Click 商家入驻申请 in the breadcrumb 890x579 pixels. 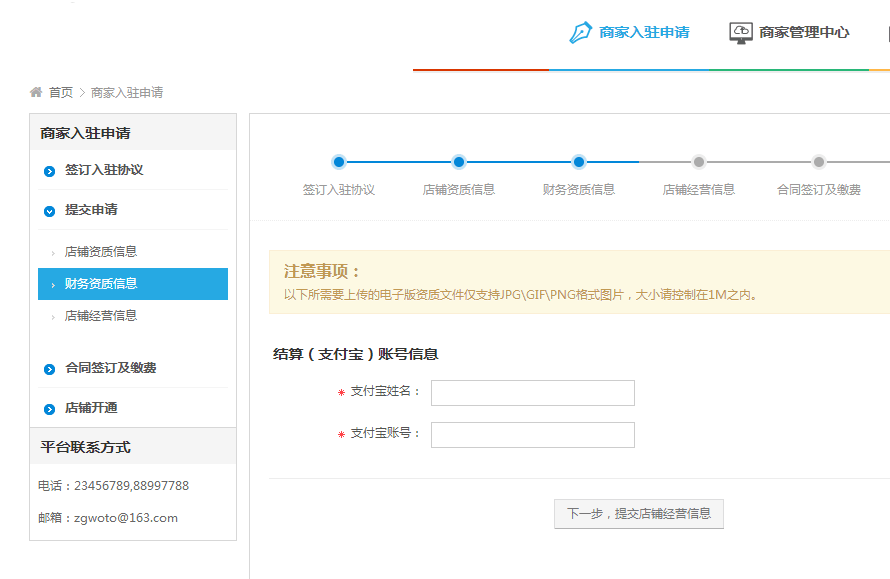tap(127, 92)
